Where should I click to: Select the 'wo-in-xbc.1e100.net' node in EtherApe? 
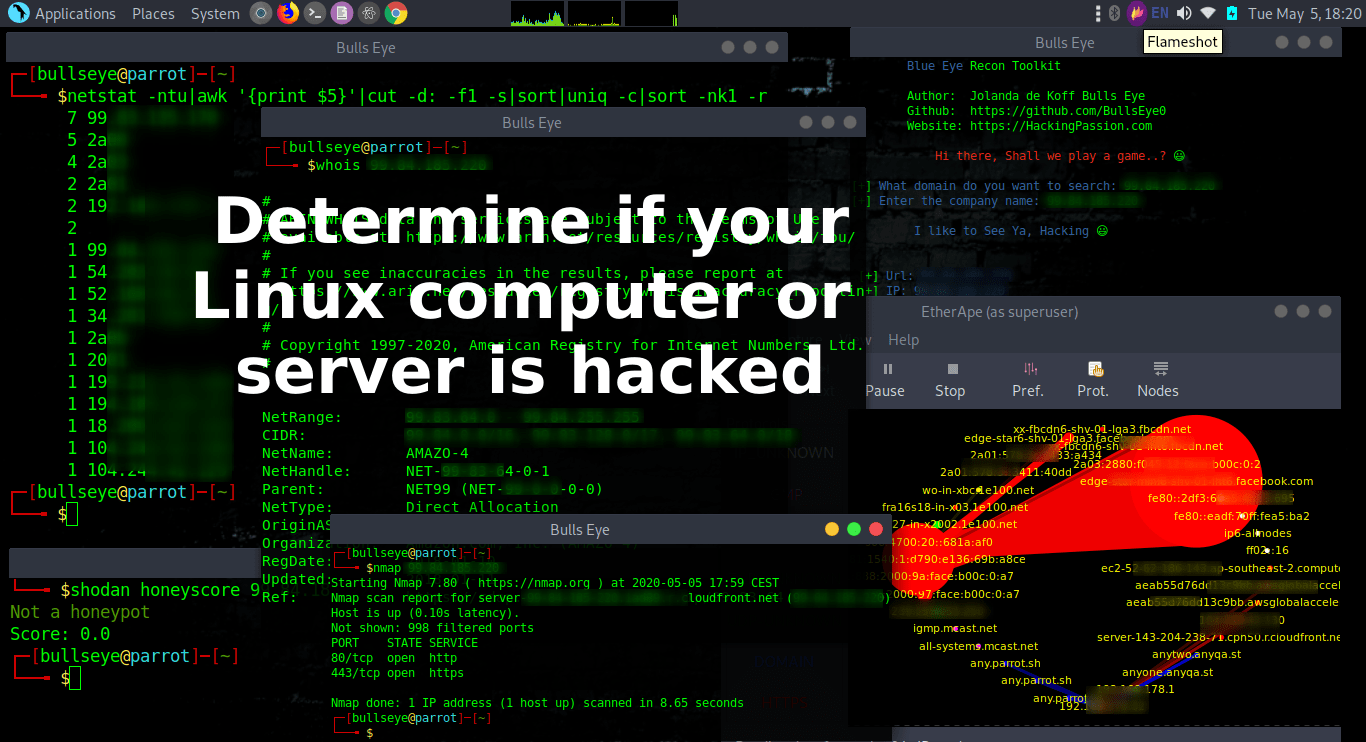(978, 490)
